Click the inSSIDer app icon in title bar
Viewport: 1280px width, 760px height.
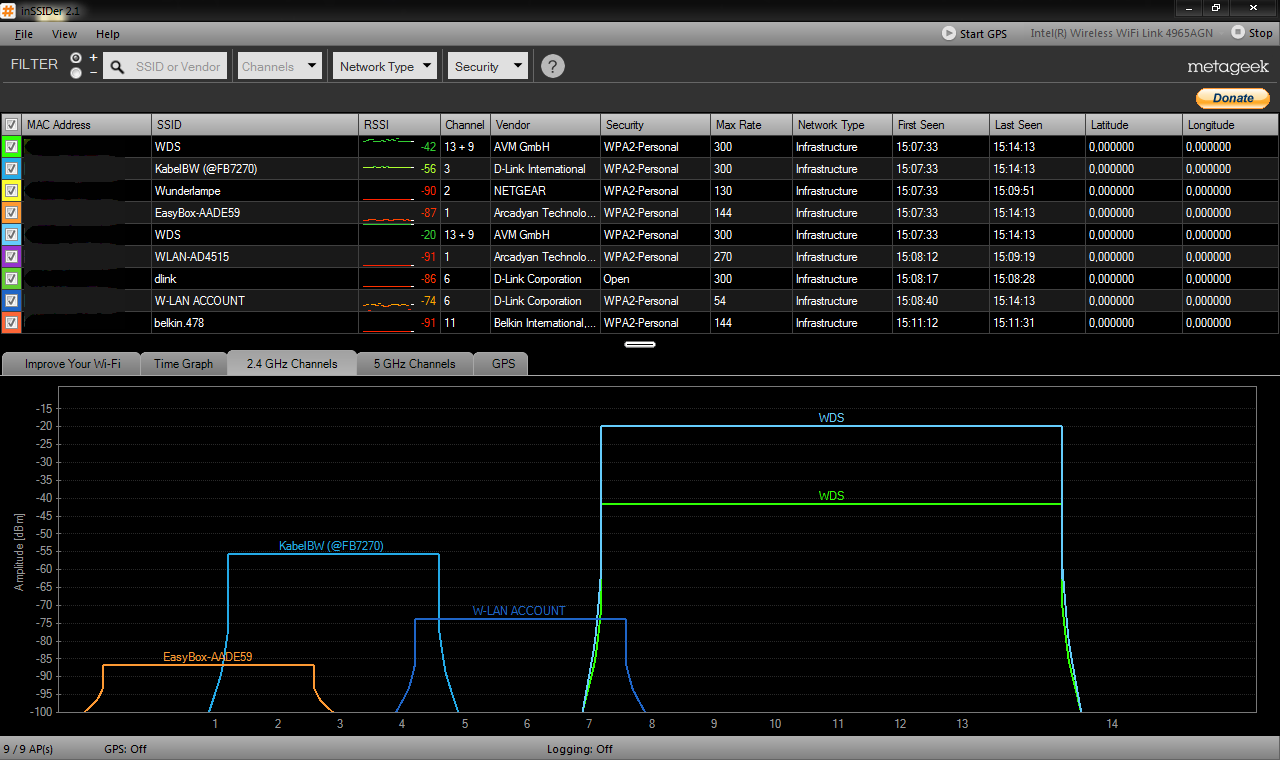coord(9,9)
